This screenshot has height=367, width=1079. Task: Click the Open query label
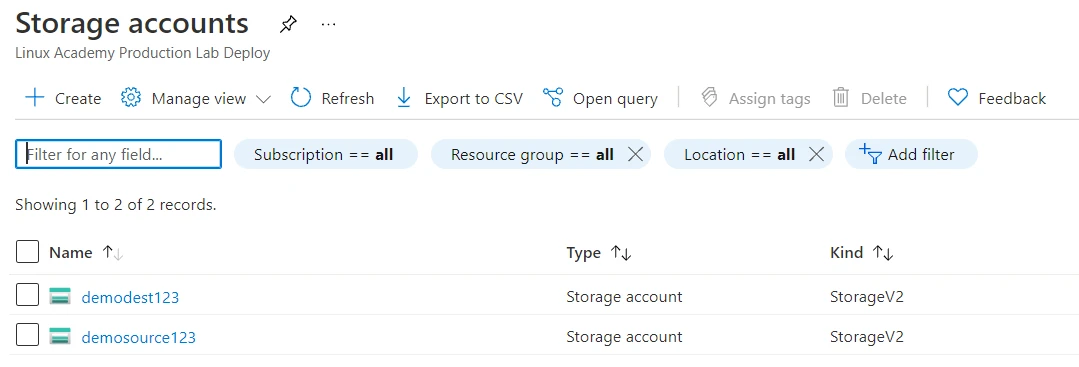pos(615,99)
